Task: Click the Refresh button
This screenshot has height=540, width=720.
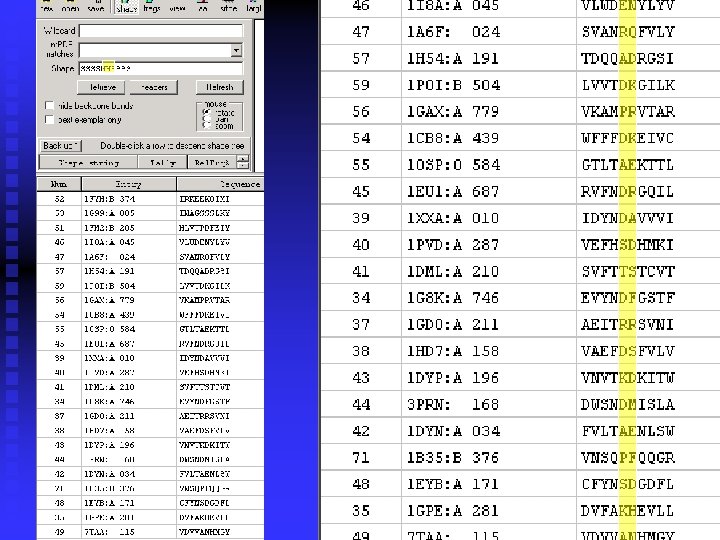Action: click(219, 87)
